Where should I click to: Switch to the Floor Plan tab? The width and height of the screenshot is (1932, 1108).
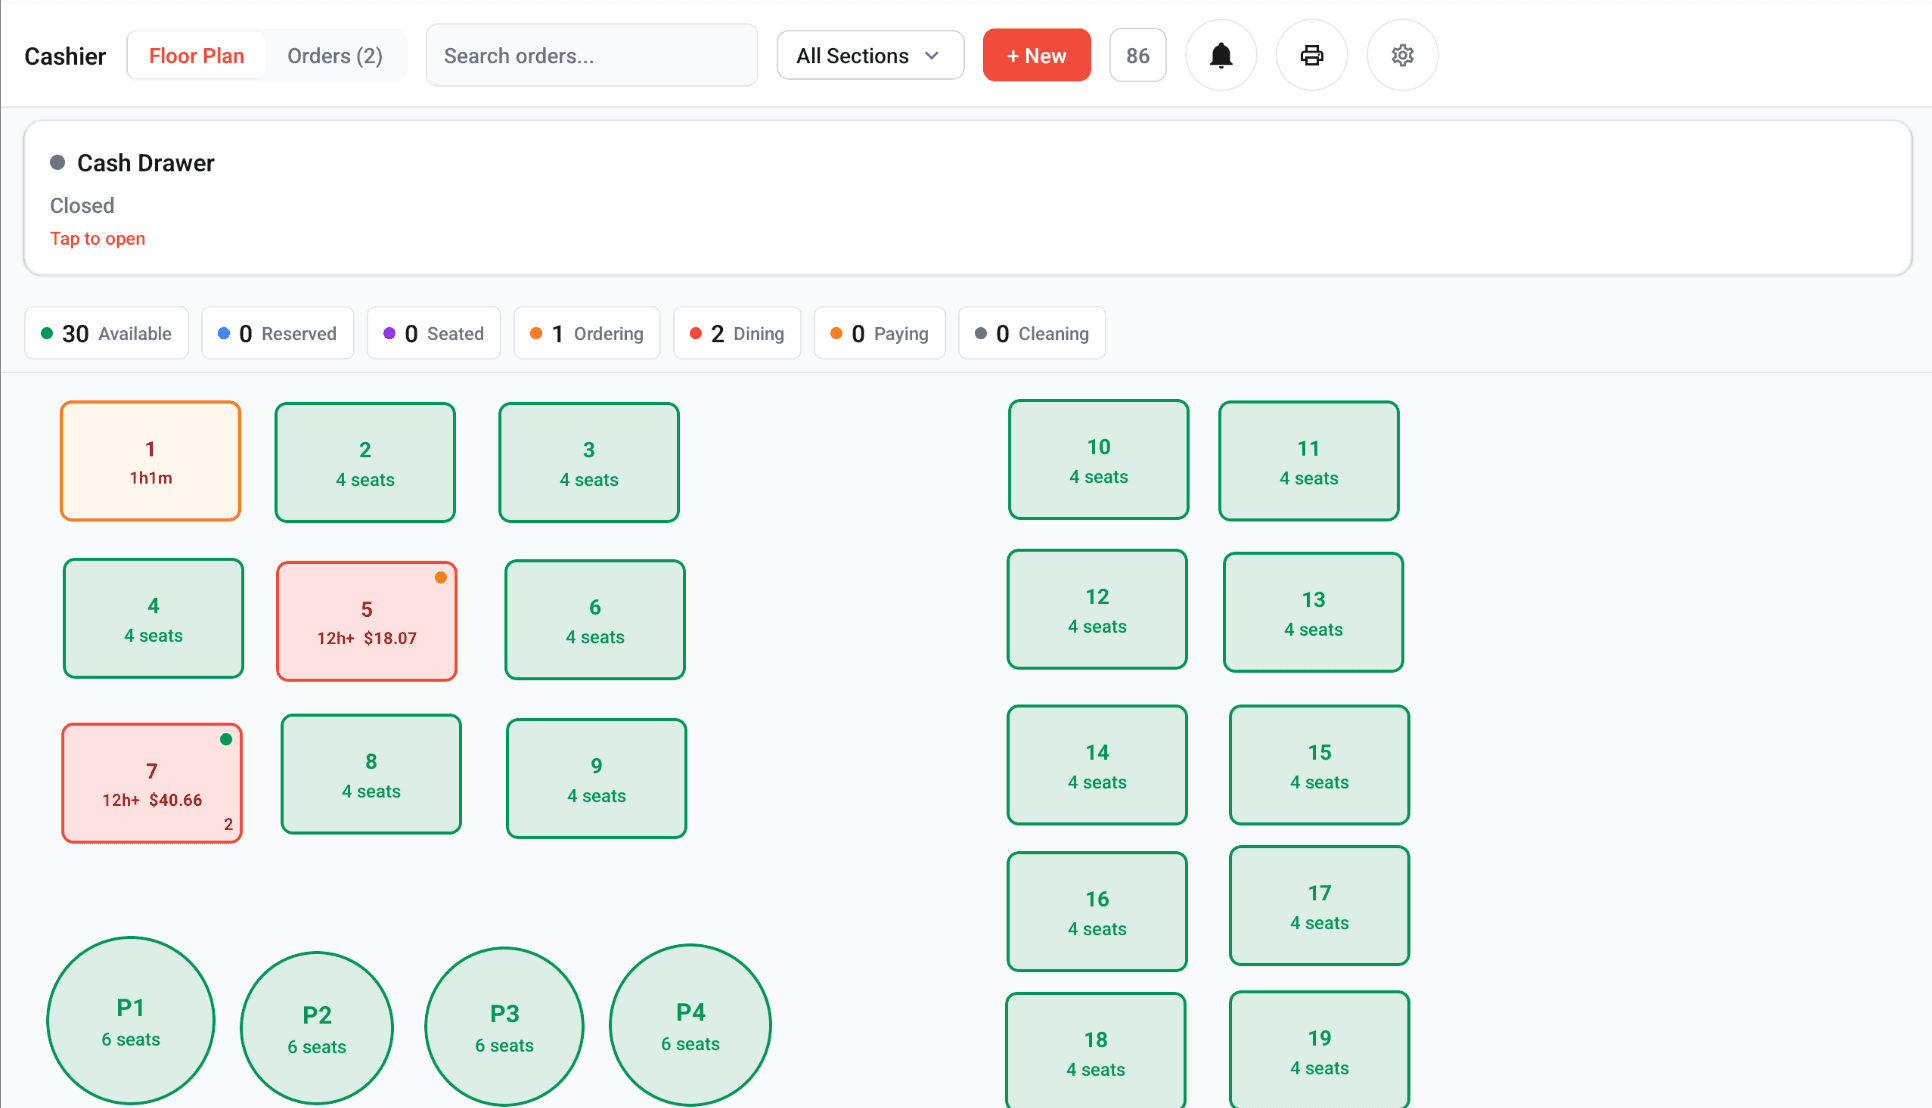(196, 56)
